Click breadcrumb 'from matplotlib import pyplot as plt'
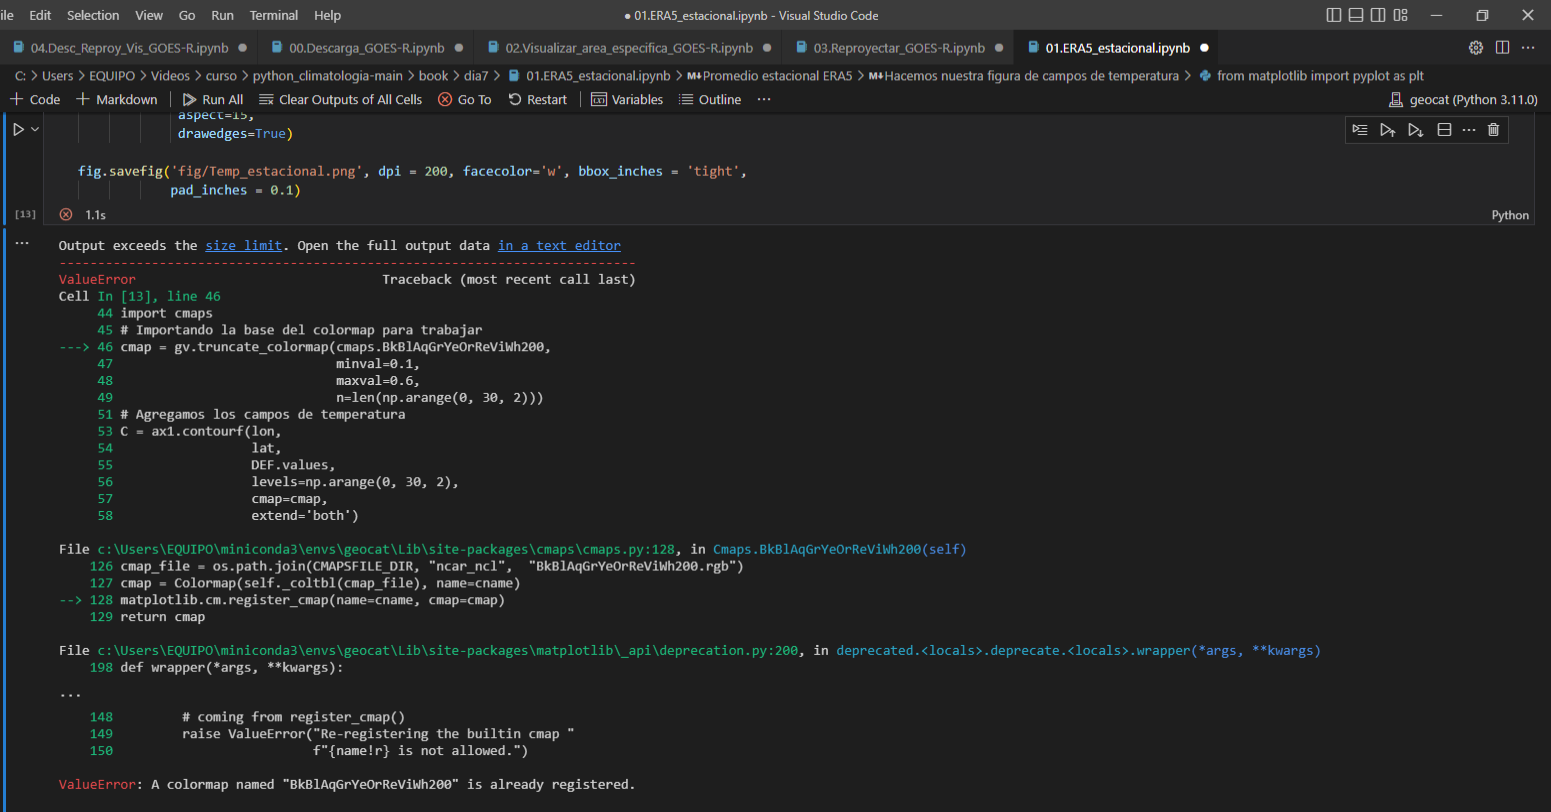Screen dimensions: 1551x812 [x=1311, y=75]
